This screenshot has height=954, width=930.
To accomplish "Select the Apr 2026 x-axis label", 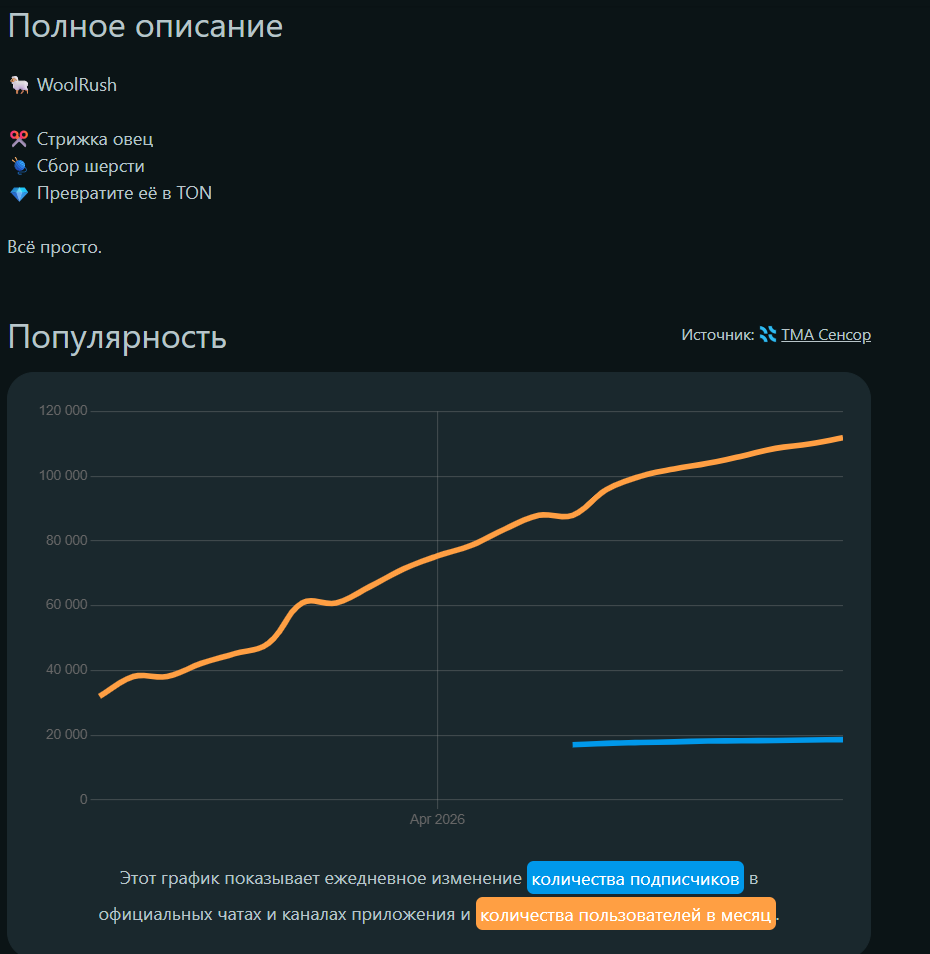I will [437, 819].
